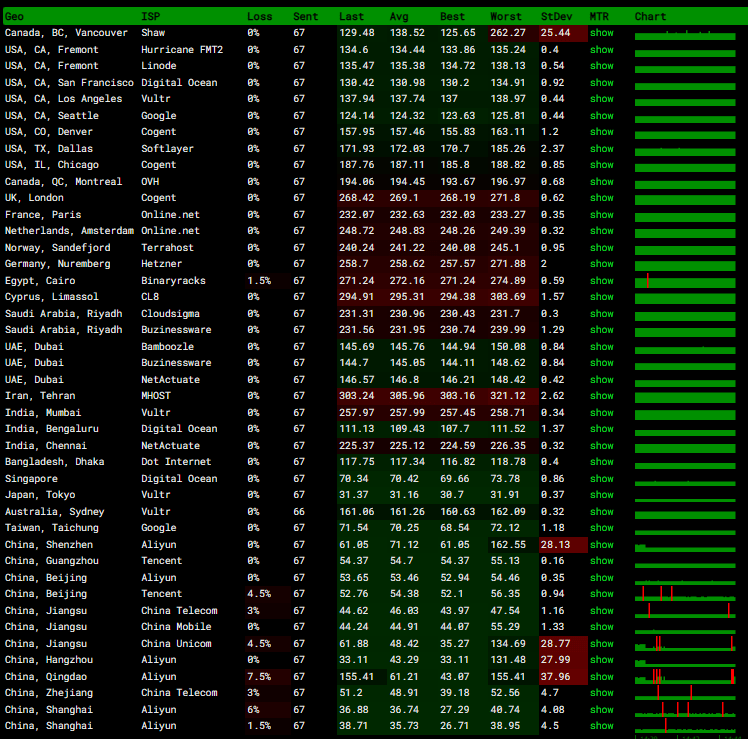Viewport: 748px width, 739px height.
Task: Click the Geo column header
Action: tap(14, 17)
